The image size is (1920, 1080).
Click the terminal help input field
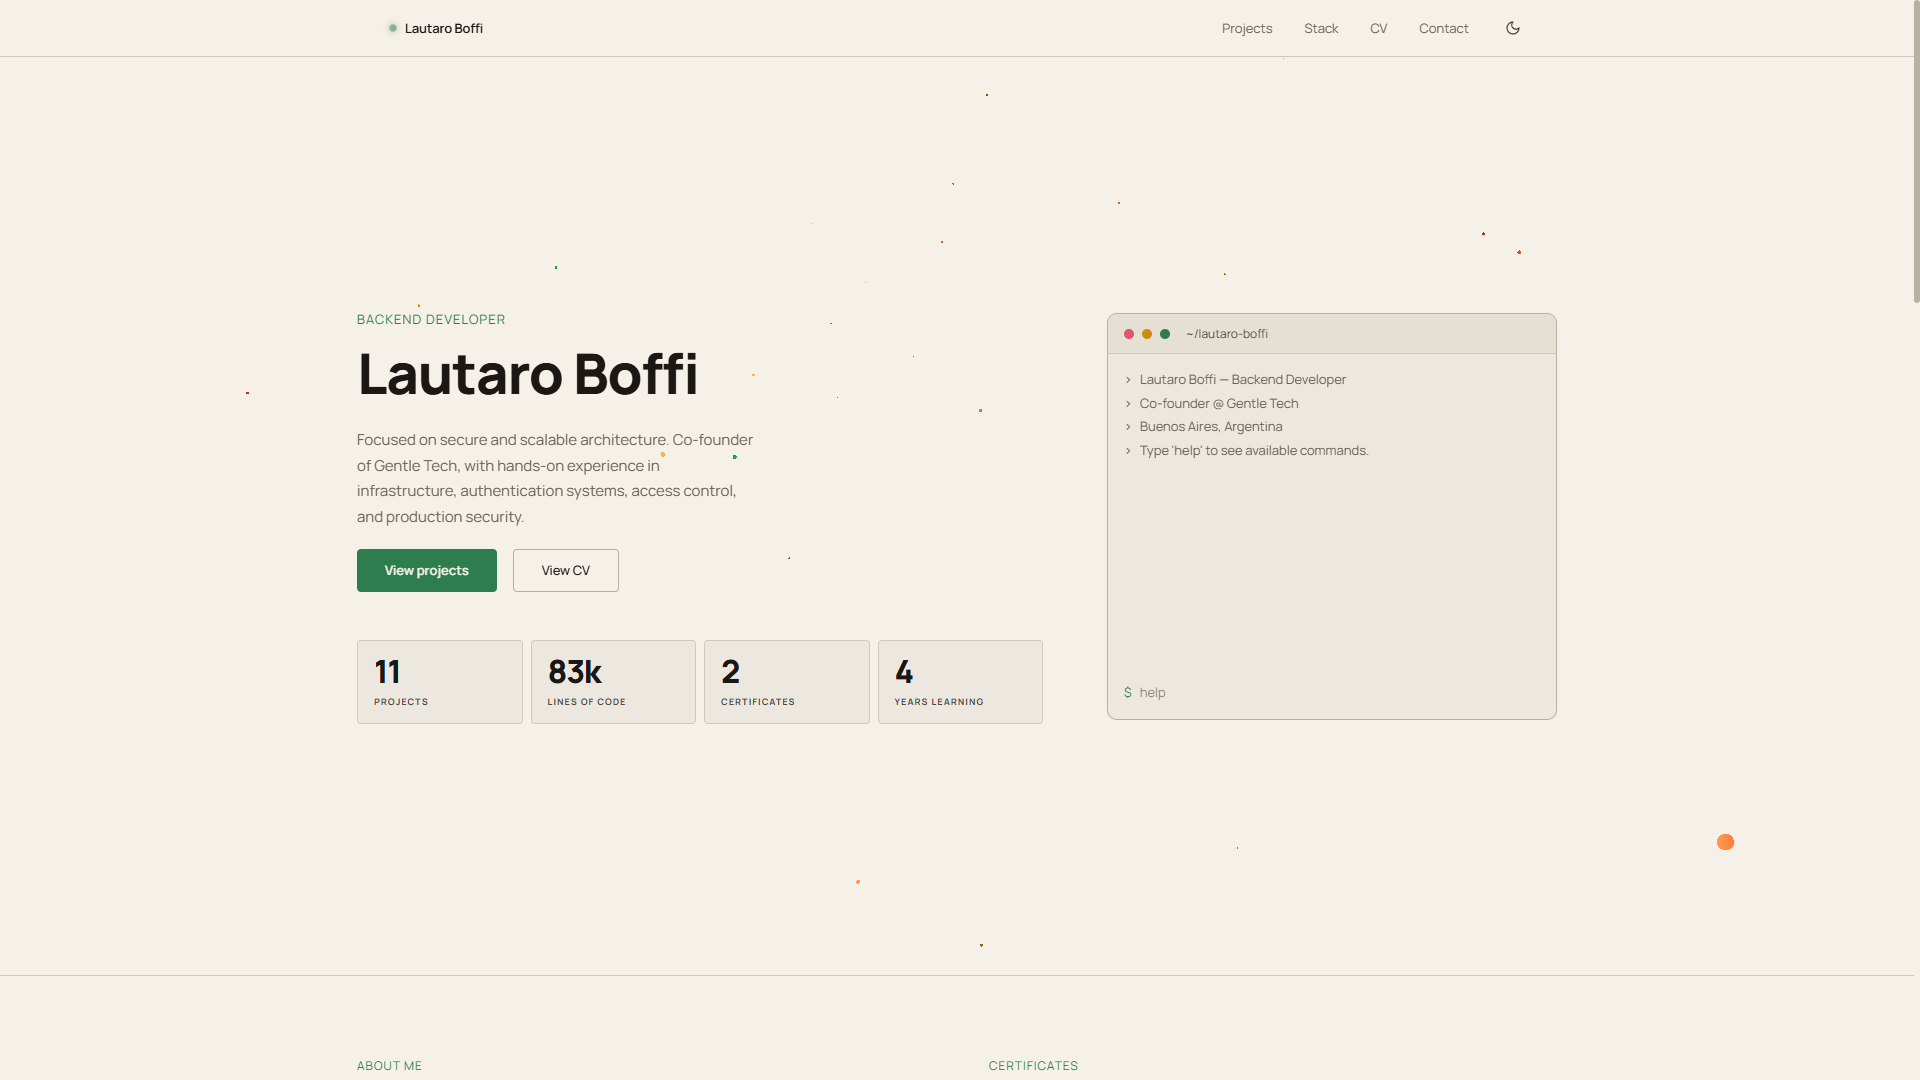click(1340, 692)
